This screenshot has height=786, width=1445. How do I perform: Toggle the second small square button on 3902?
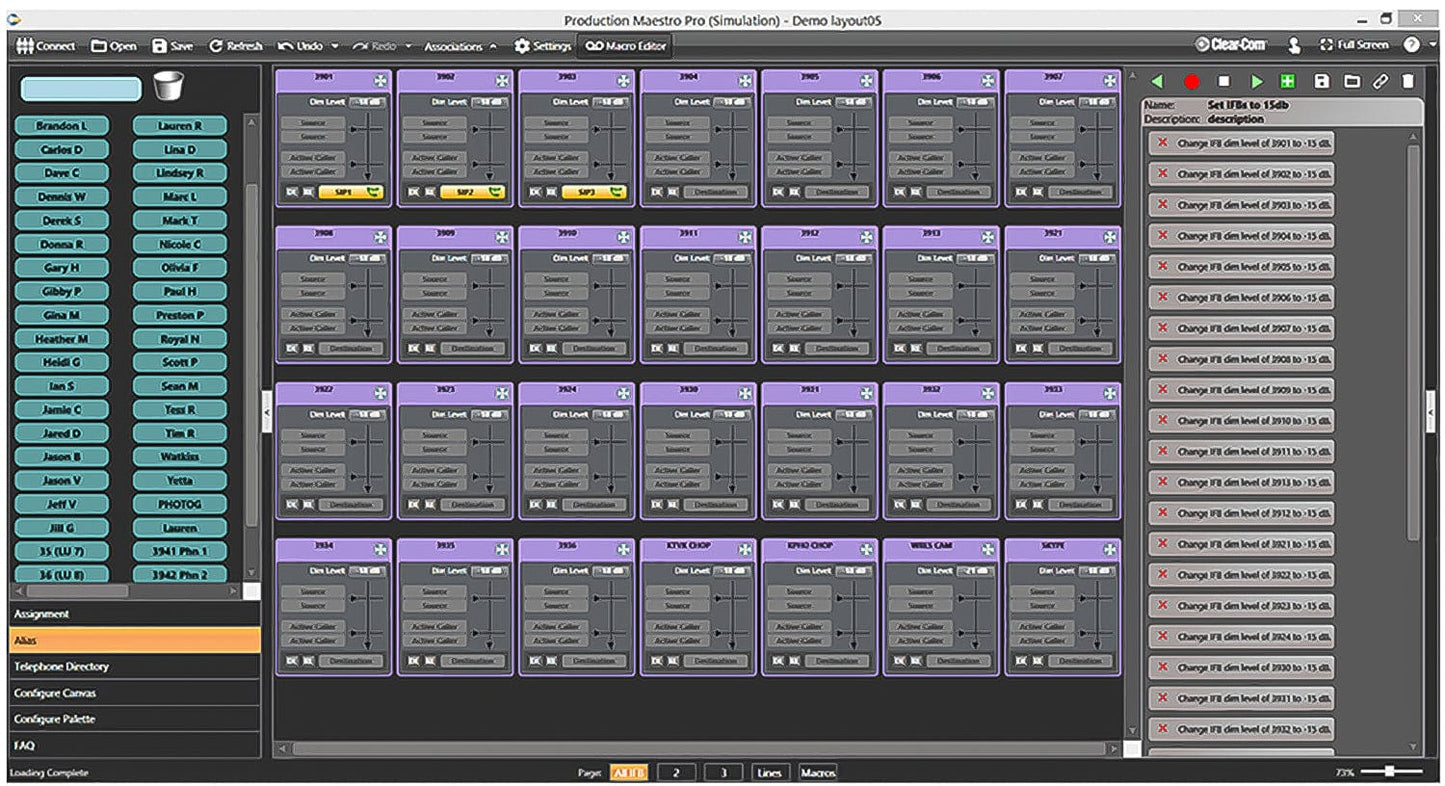pyautogui.click(x=429, y=191)
